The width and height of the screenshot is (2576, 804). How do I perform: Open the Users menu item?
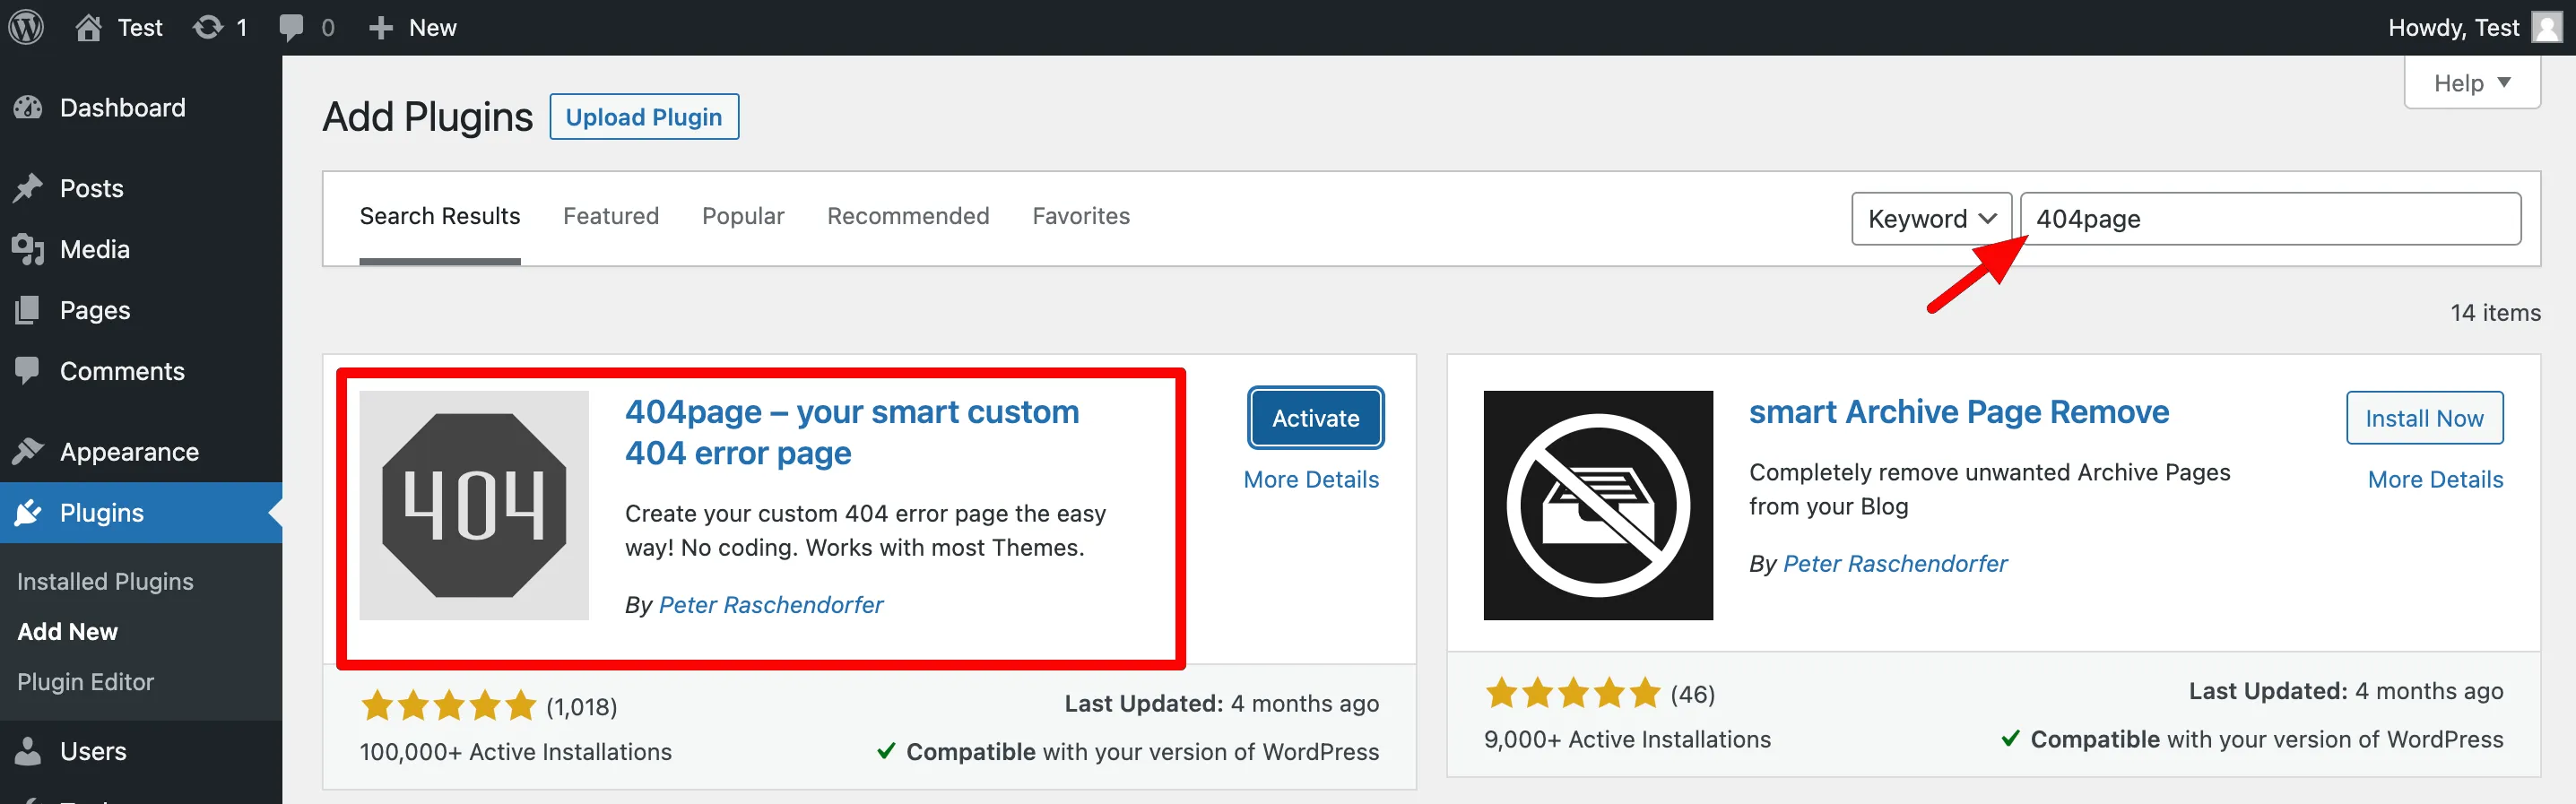141,751
